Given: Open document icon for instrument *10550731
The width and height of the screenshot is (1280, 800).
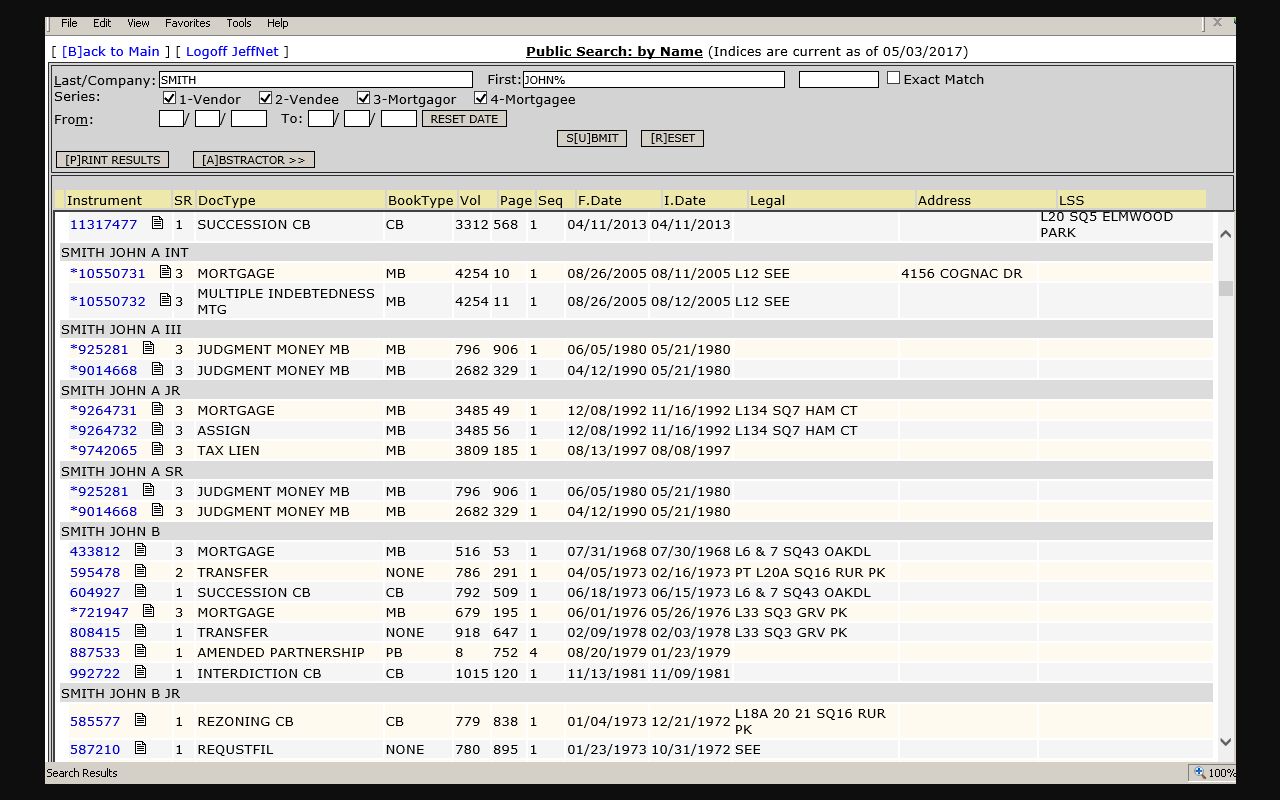Looking at the screenshot, I should (x=165, y=271).
